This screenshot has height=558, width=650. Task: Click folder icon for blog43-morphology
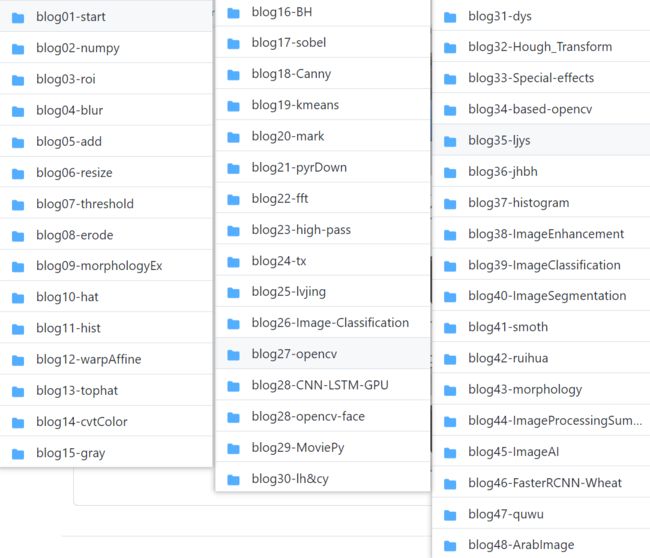(450, 390)
